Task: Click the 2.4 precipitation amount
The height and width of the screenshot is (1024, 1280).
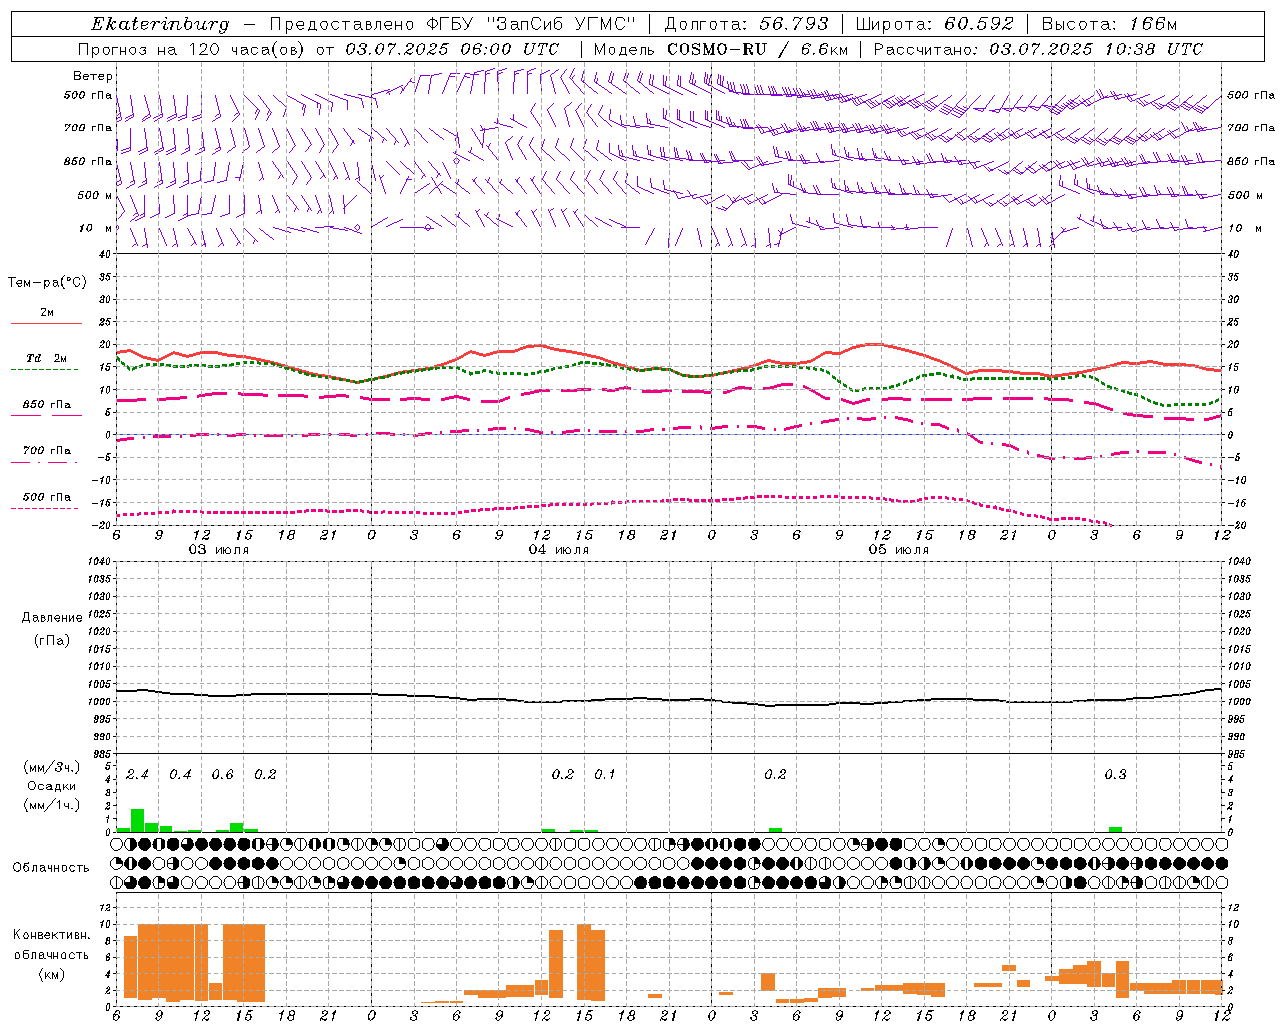Action: (x=137, y=774)
